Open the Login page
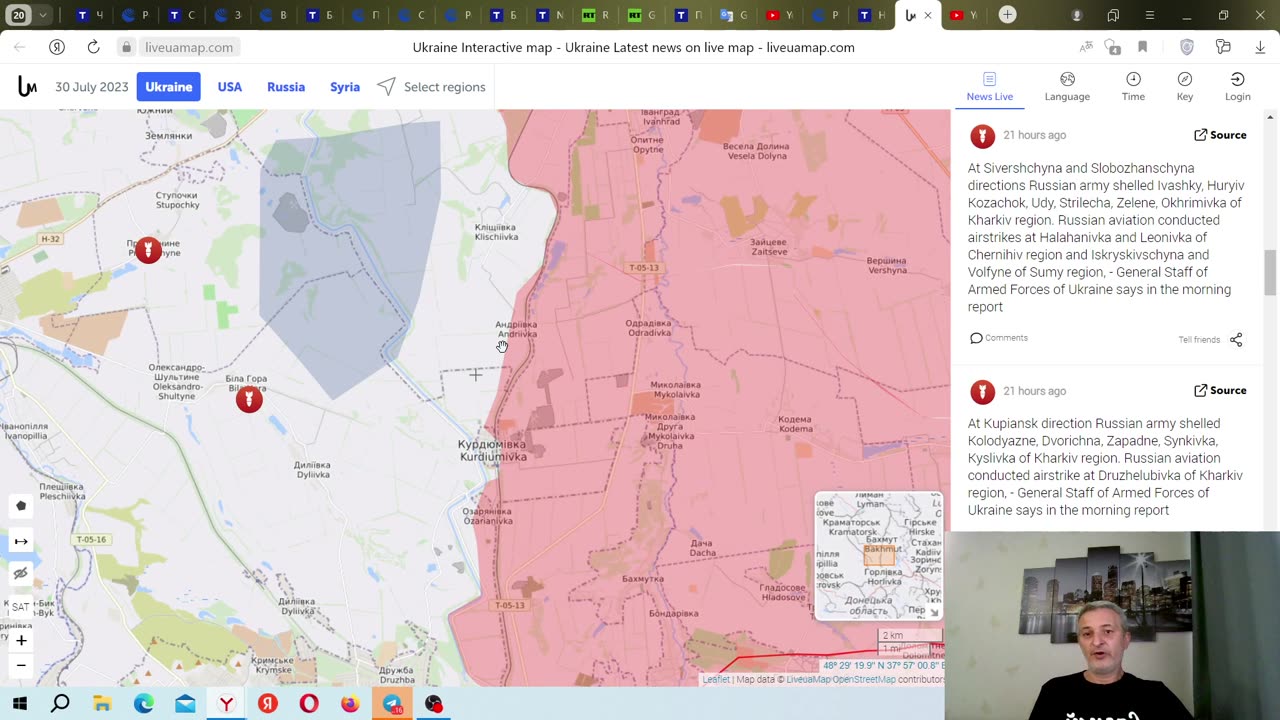 (1238, 87)
